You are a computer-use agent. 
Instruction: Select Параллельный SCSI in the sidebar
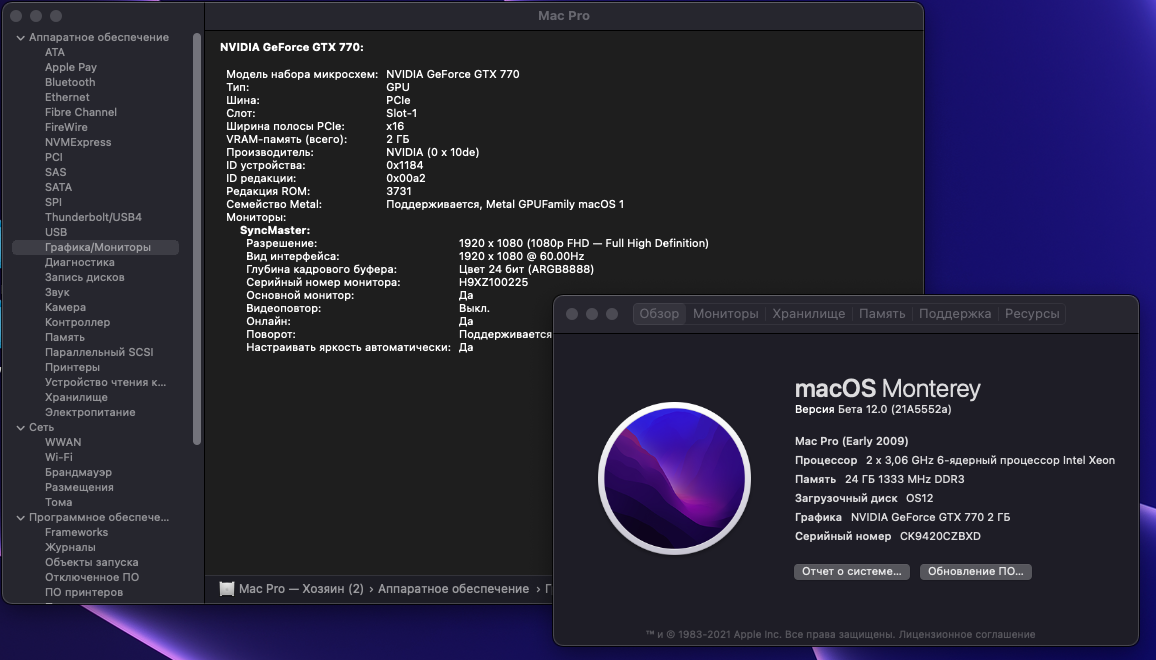[x=99, y=352]
